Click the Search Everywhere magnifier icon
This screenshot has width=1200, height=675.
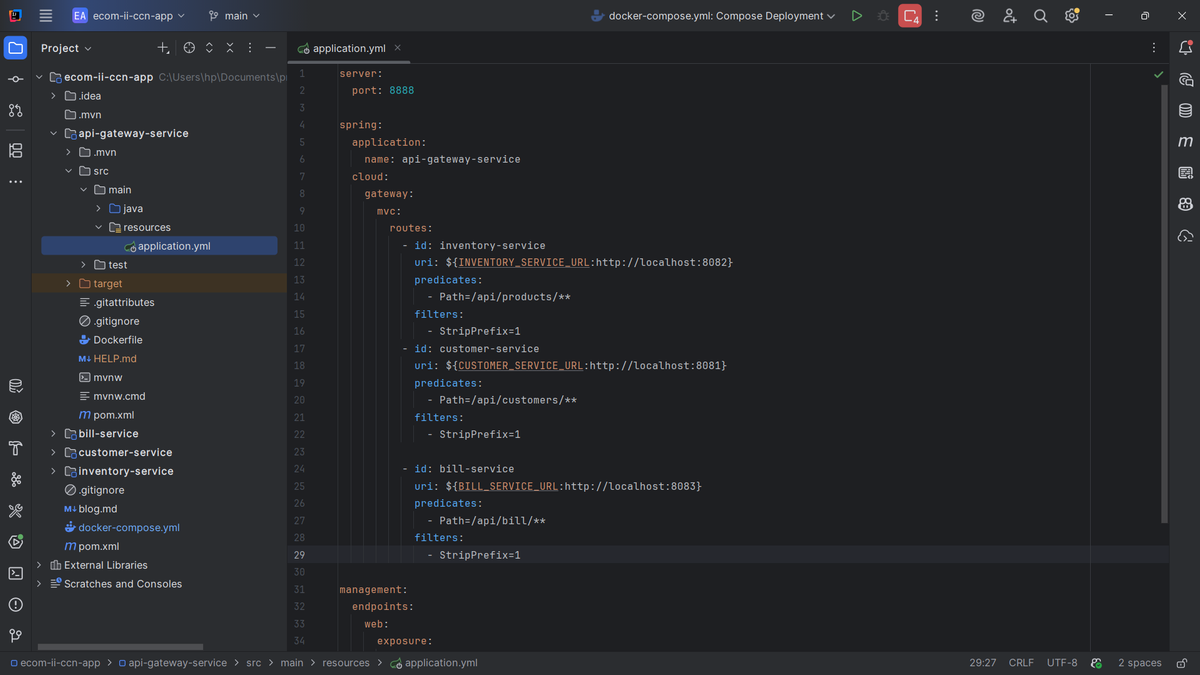tap(1040, 16)
